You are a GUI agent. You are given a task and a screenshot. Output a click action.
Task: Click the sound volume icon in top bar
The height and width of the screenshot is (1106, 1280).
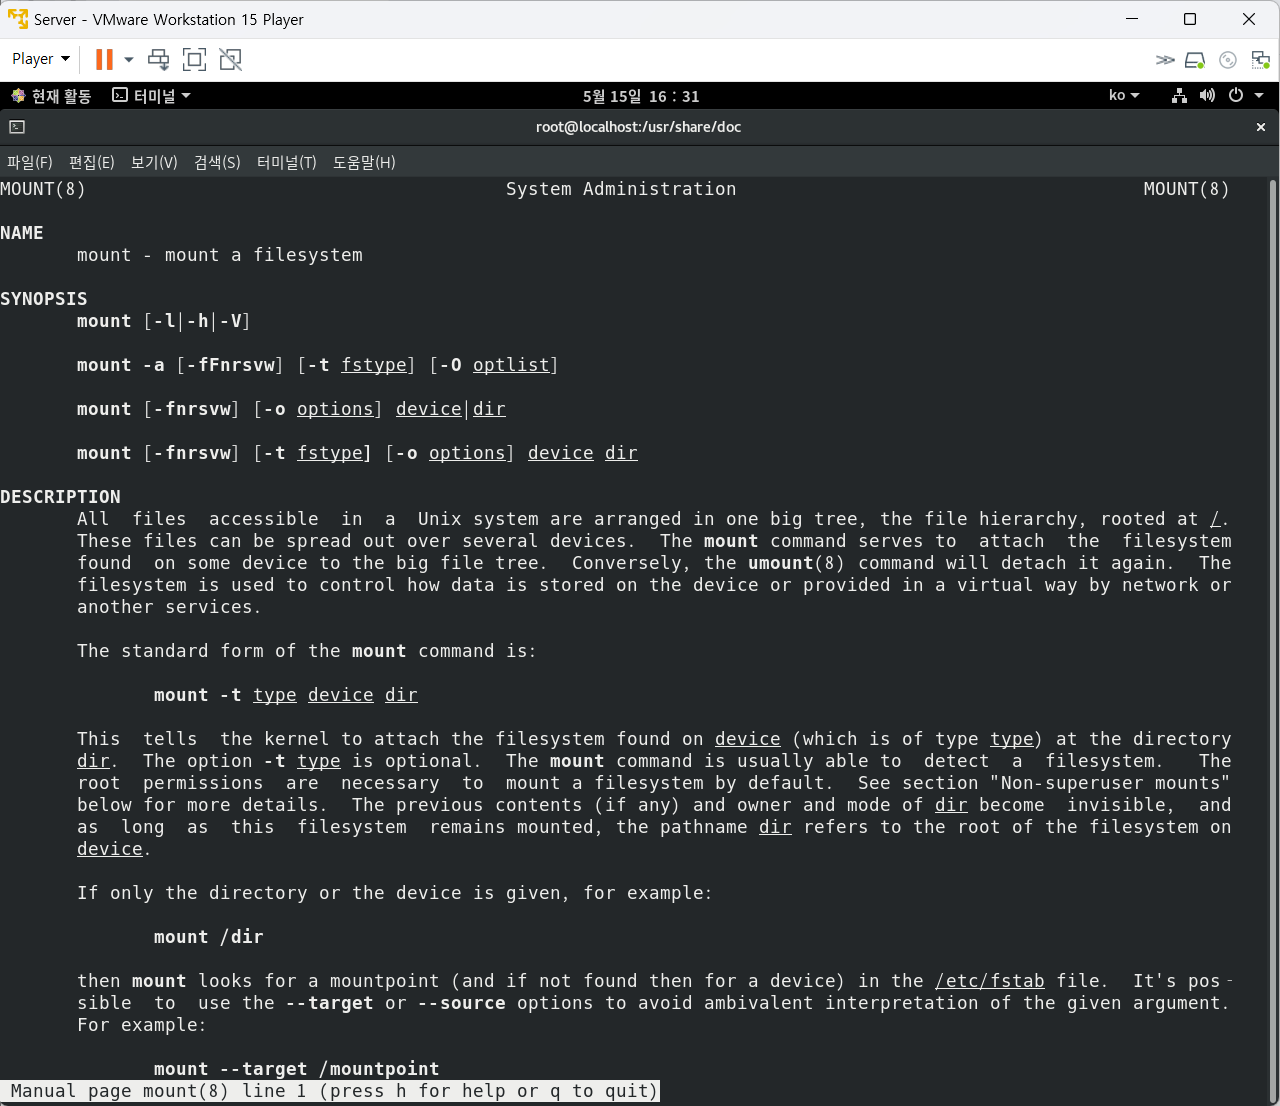pos(1207,96)
